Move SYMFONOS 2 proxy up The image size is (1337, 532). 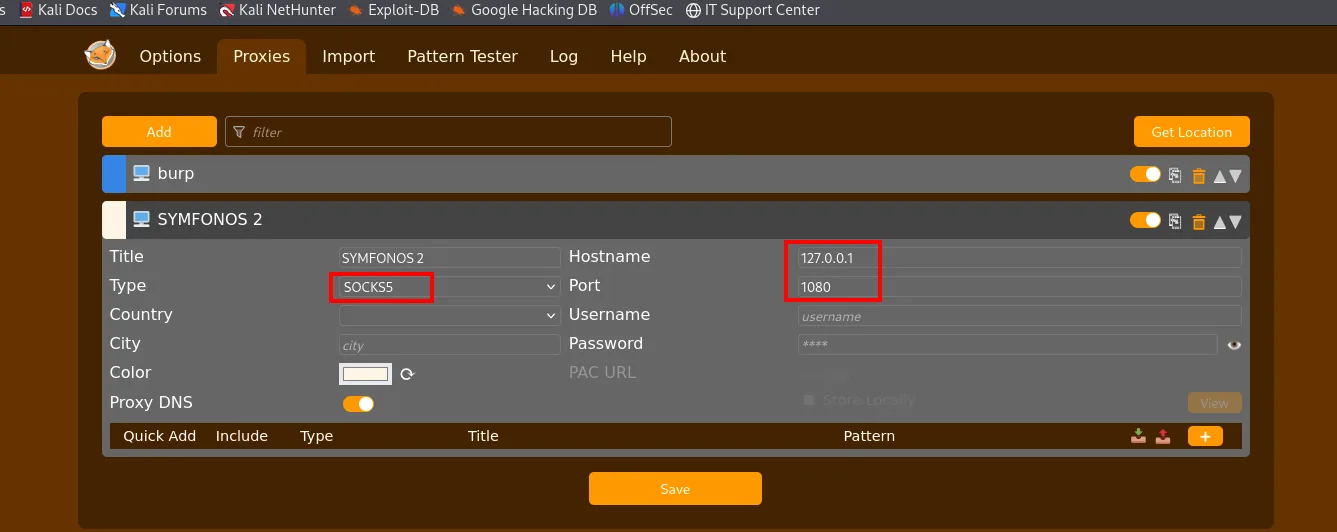click(1219, 222)
